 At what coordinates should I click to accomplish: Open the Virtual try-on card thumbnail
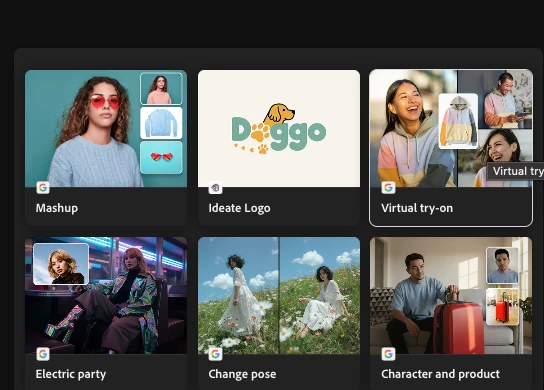click(x=451, y=128)
